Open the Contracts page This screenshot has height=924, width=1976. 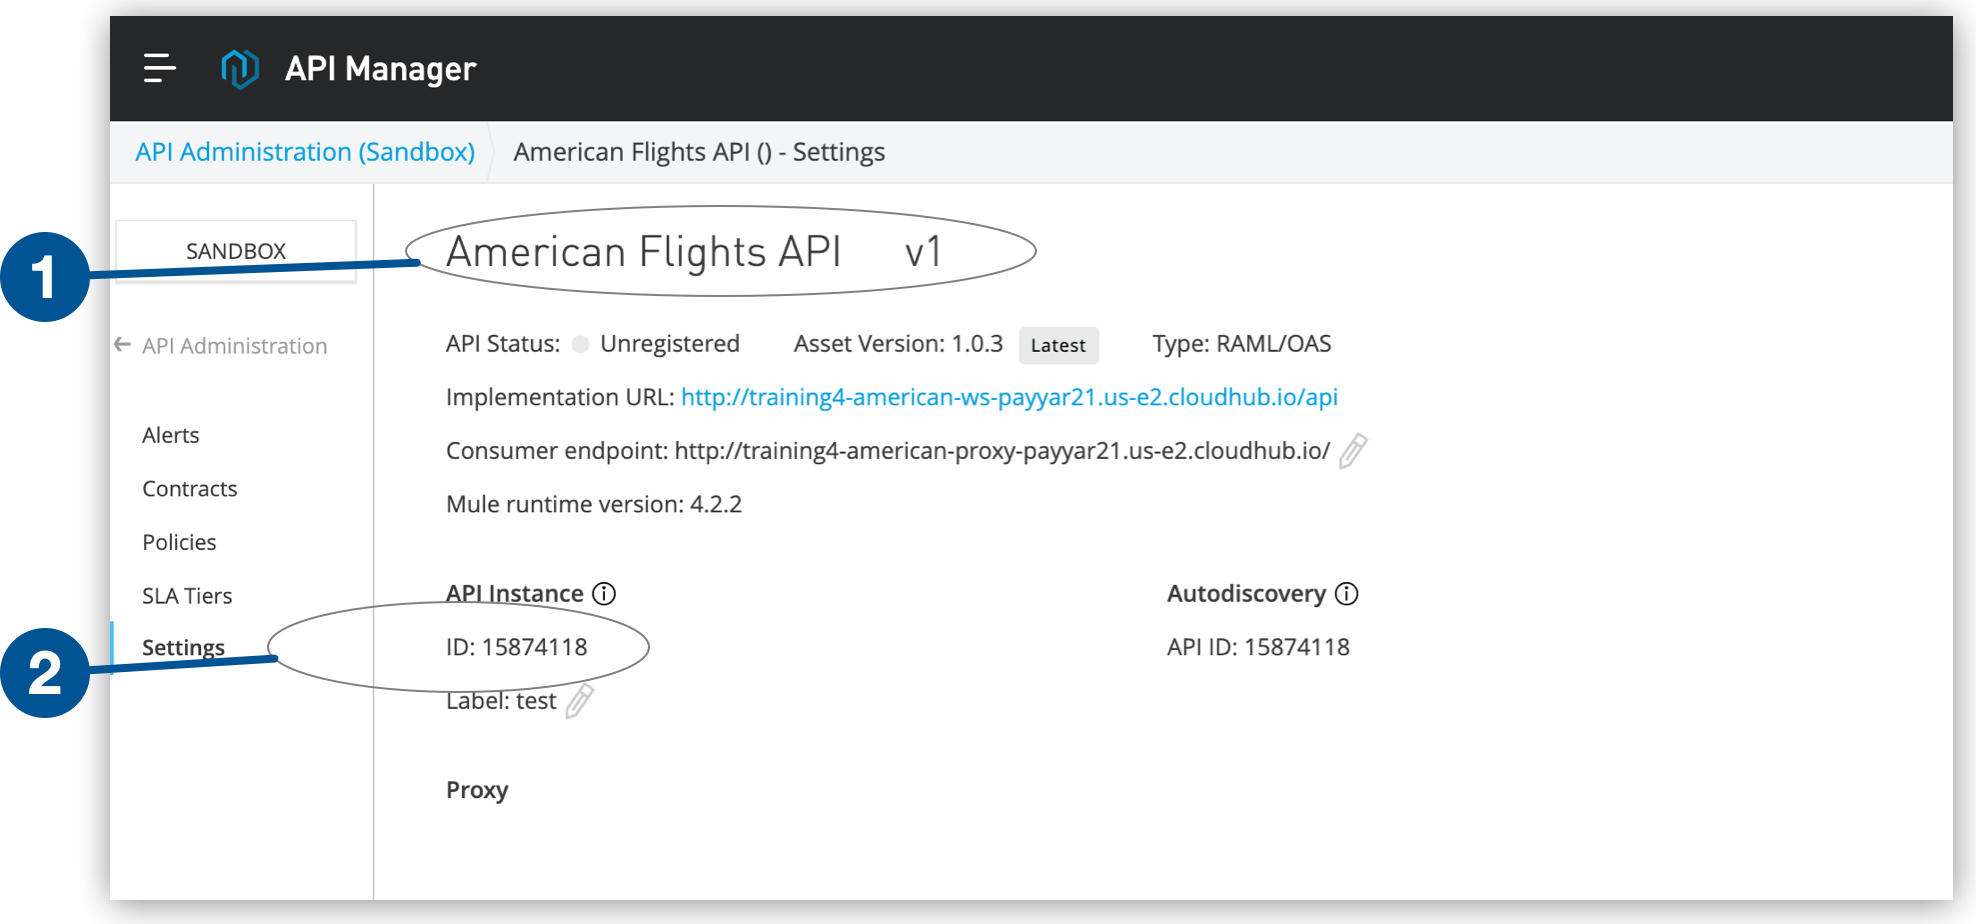coord(190,489)
